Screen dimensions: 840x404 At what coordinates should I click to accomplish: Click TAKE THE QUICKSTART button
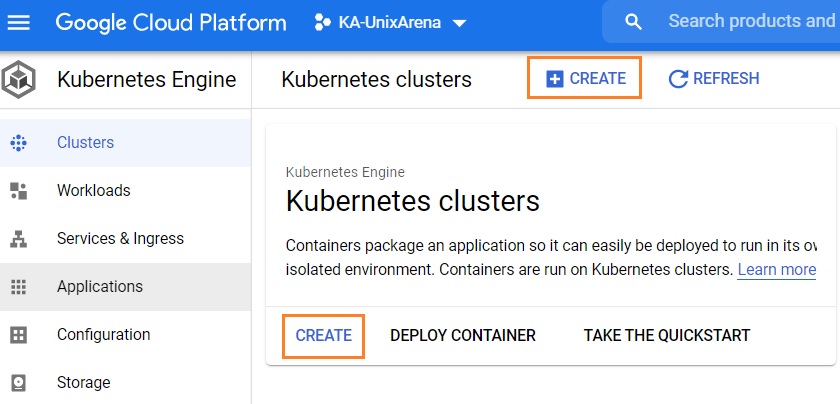click(x=667, y=336)
